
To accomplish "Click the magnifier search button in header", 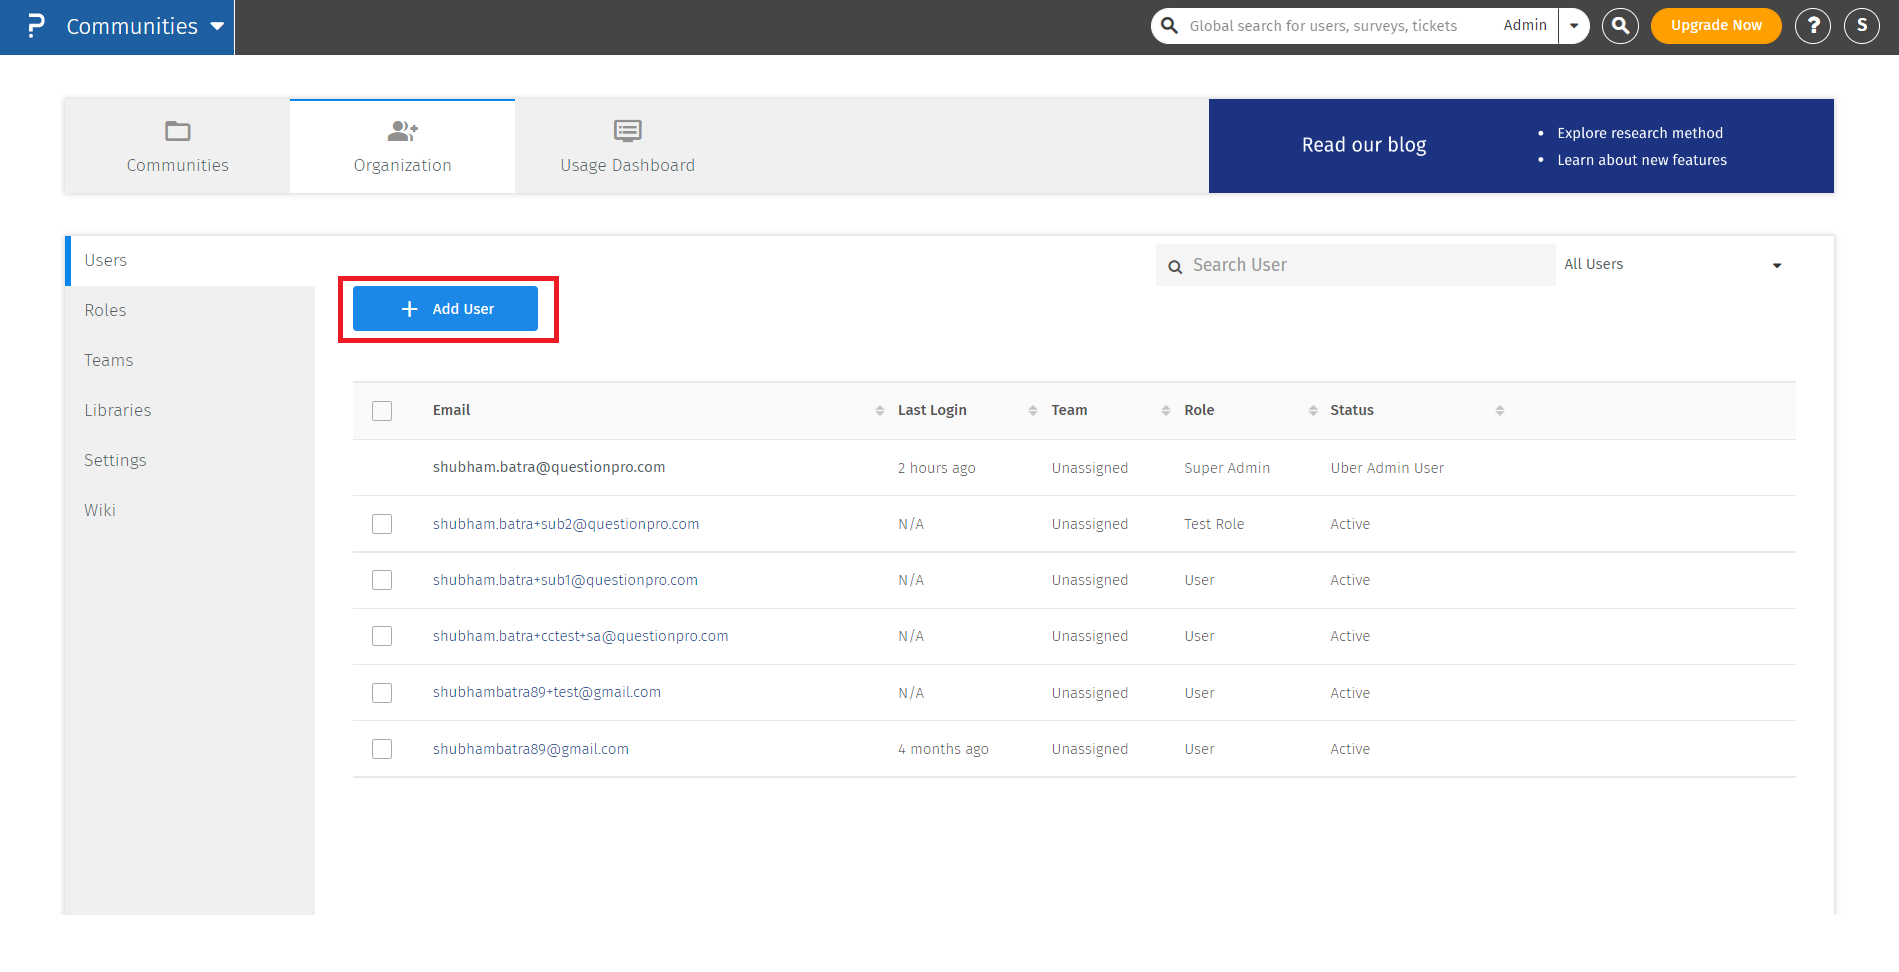I will point(1620,26).
